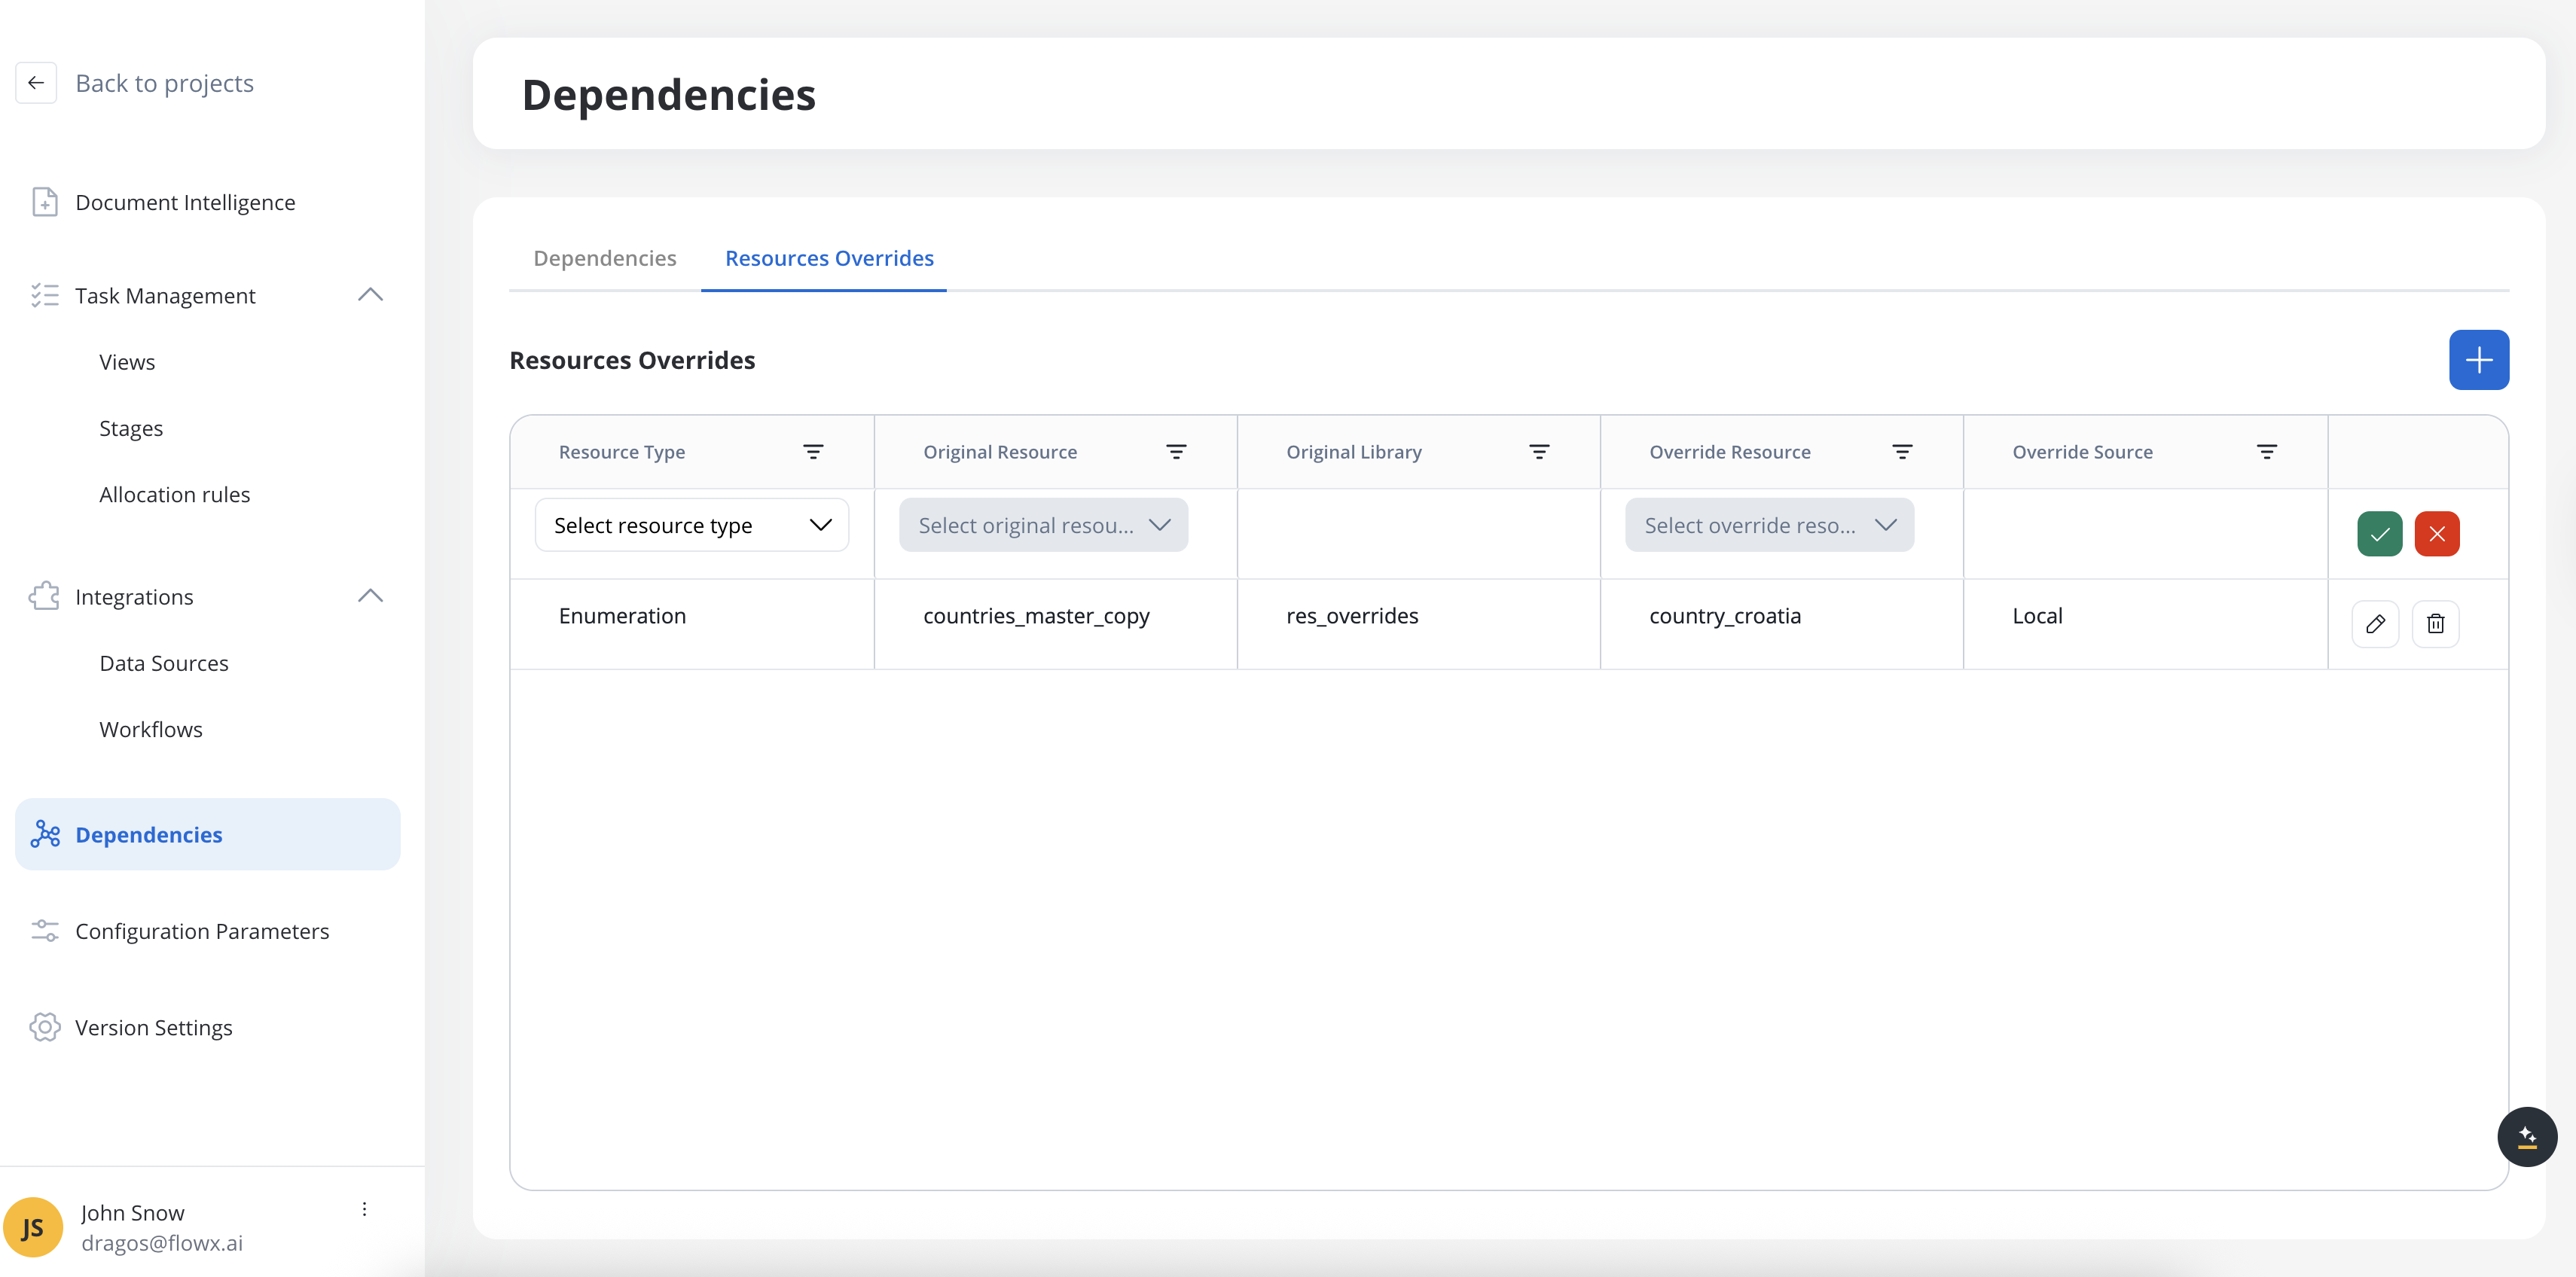The image size is (2576, 1277).
Task: Filter the Resource Type column
Action: click(813, 452)
